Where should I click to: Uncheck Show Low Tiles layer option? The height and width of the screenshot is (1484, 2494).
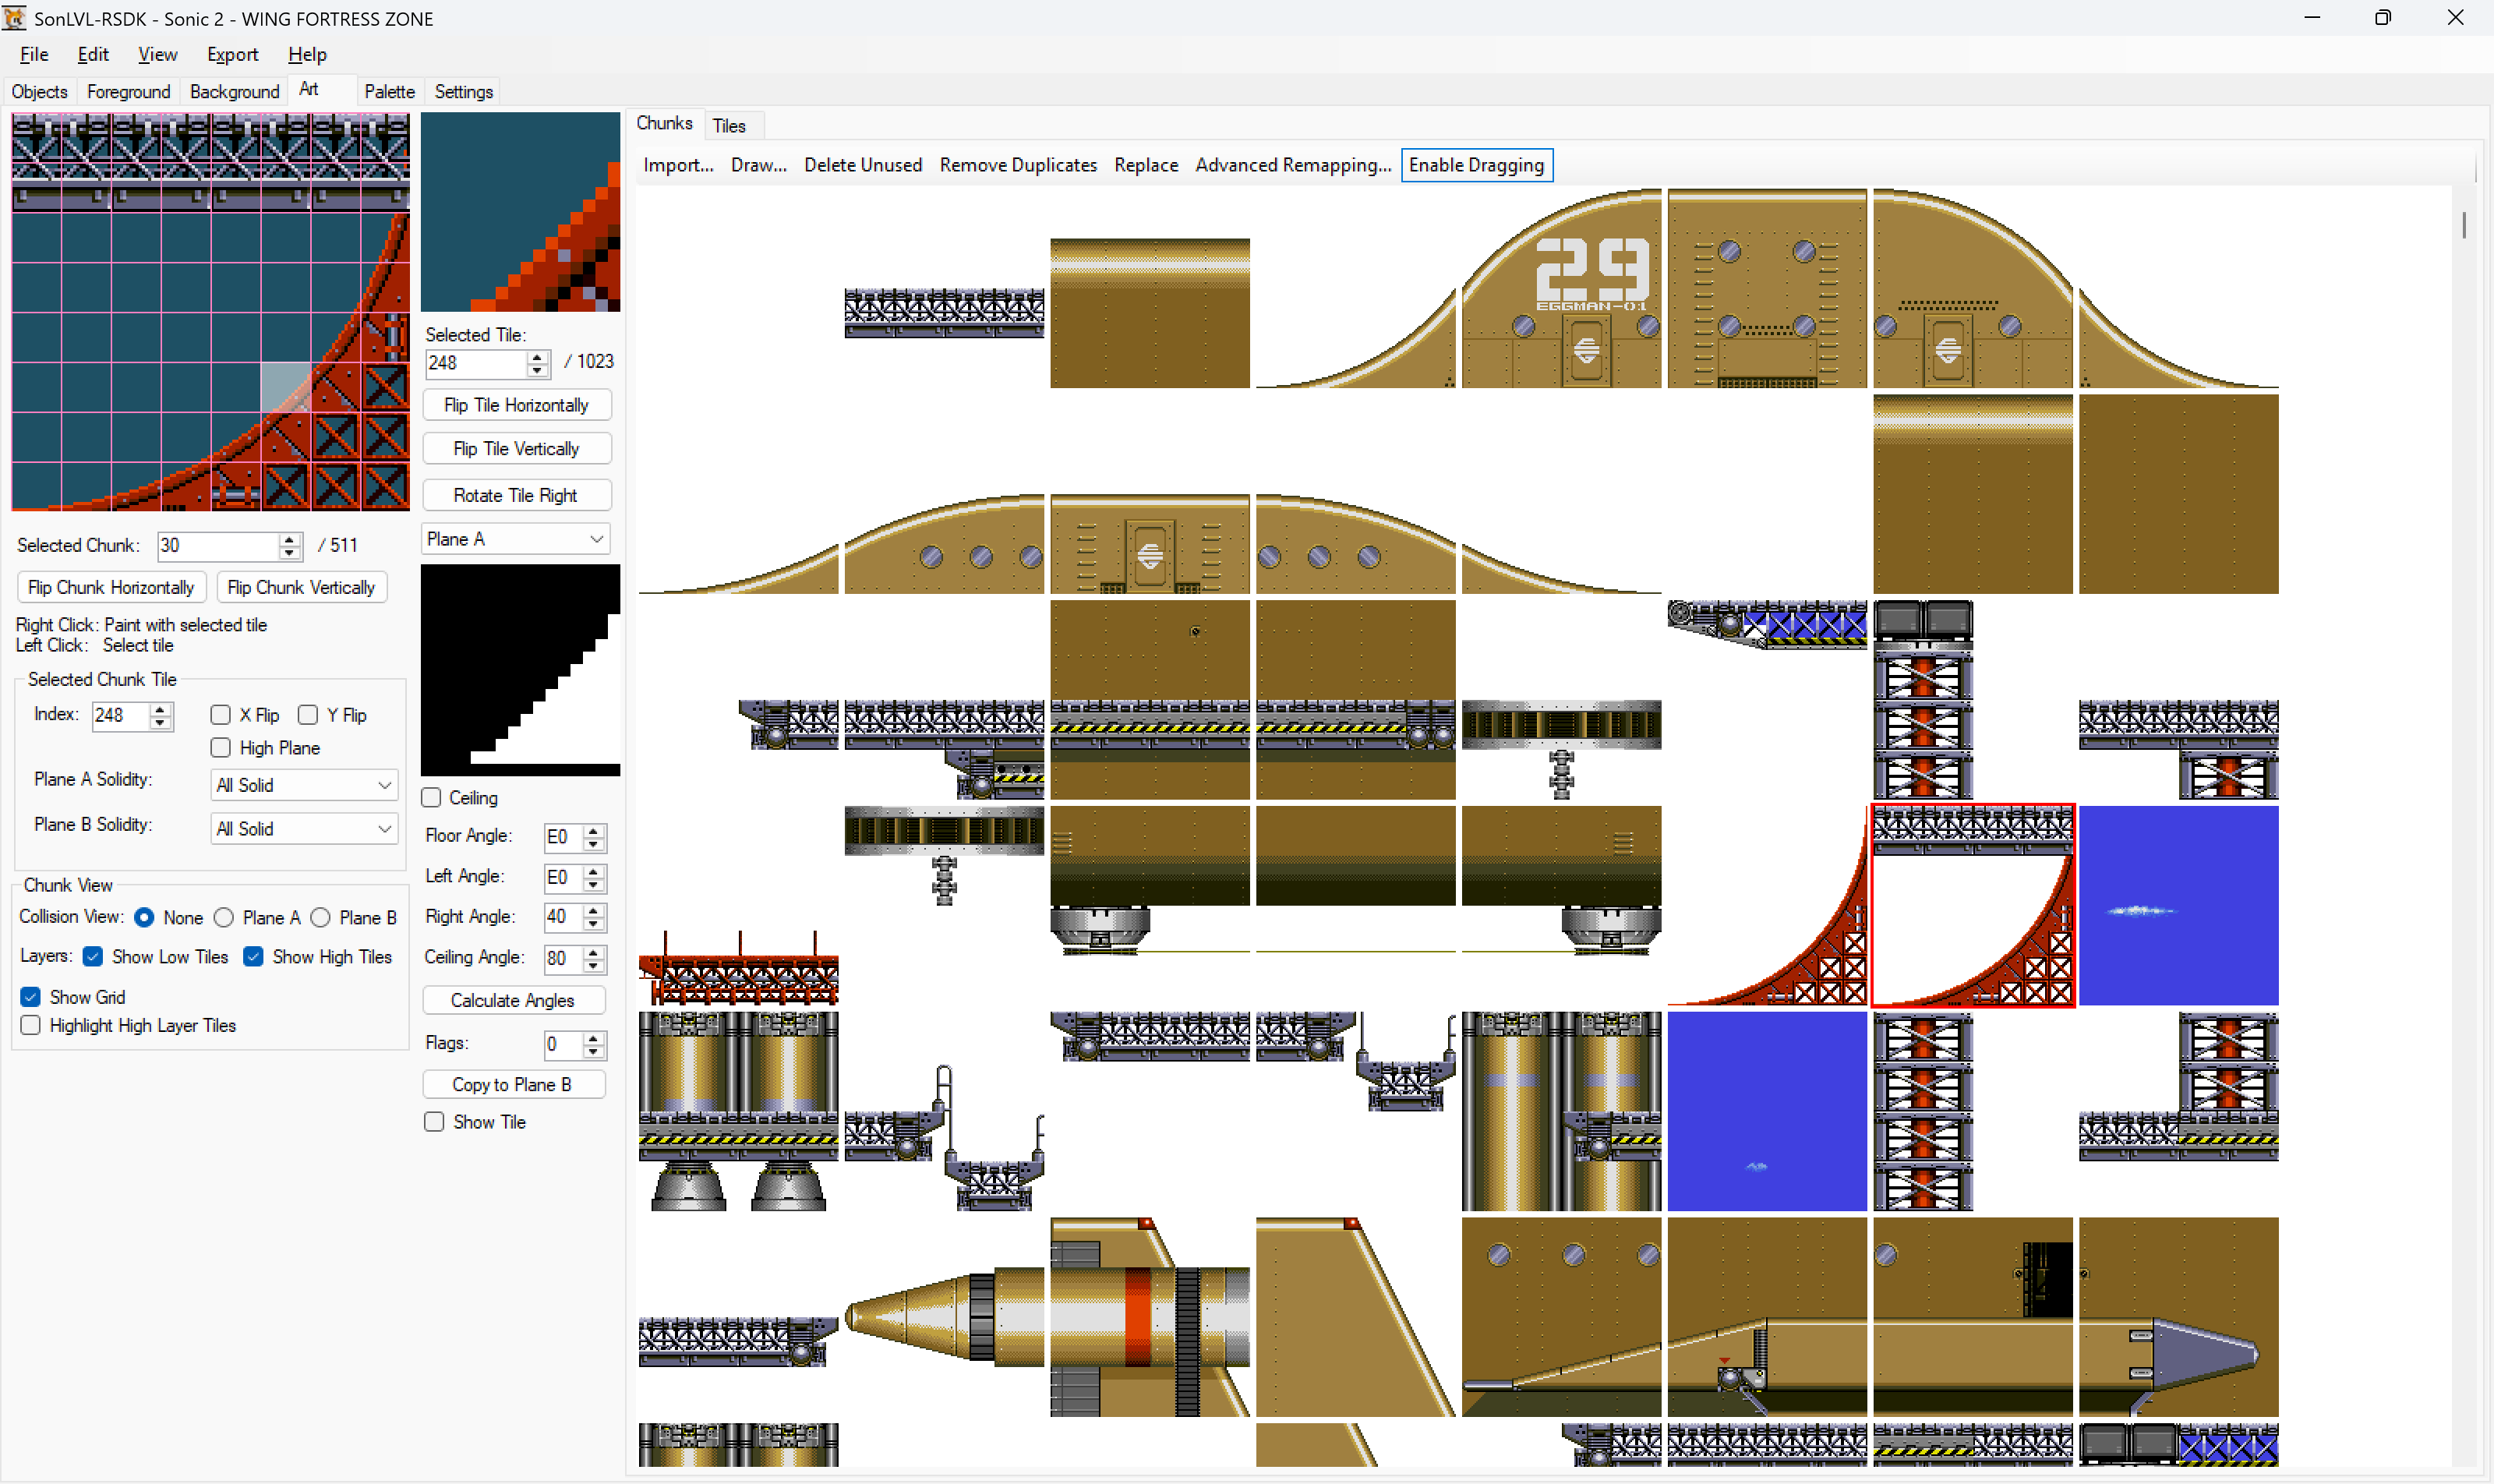(93, 956)
